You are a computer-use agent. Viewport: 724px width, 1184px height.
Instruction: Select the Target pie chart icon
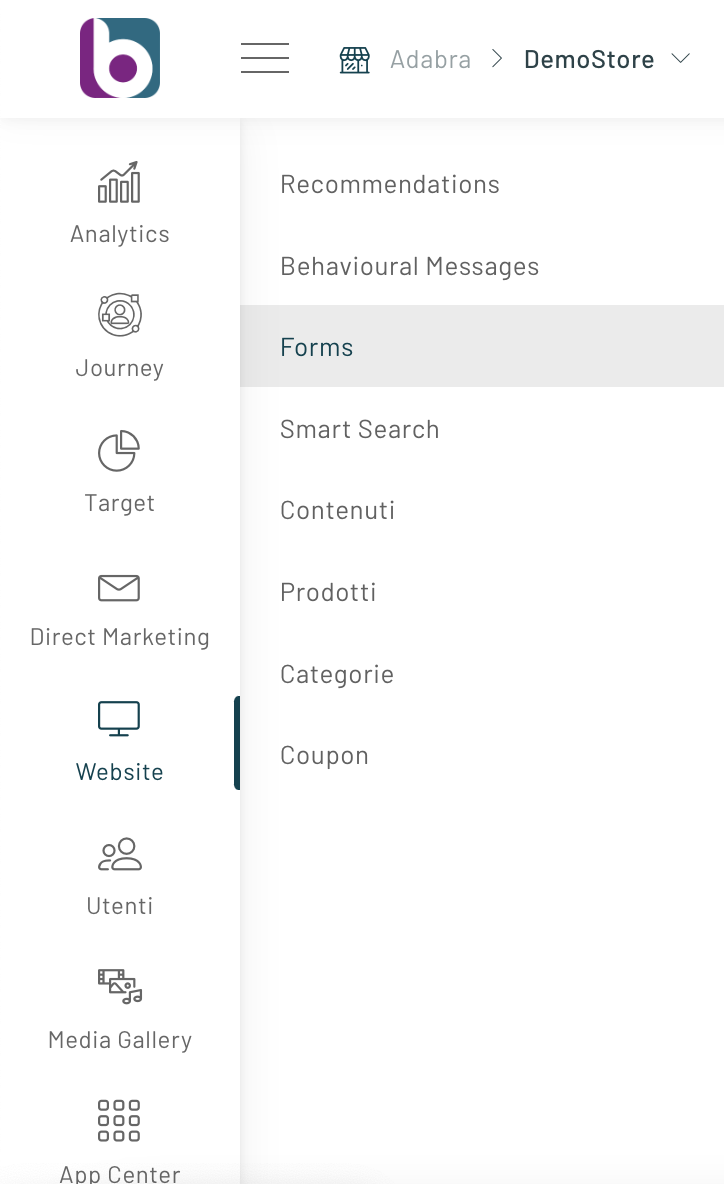[119, 451]
